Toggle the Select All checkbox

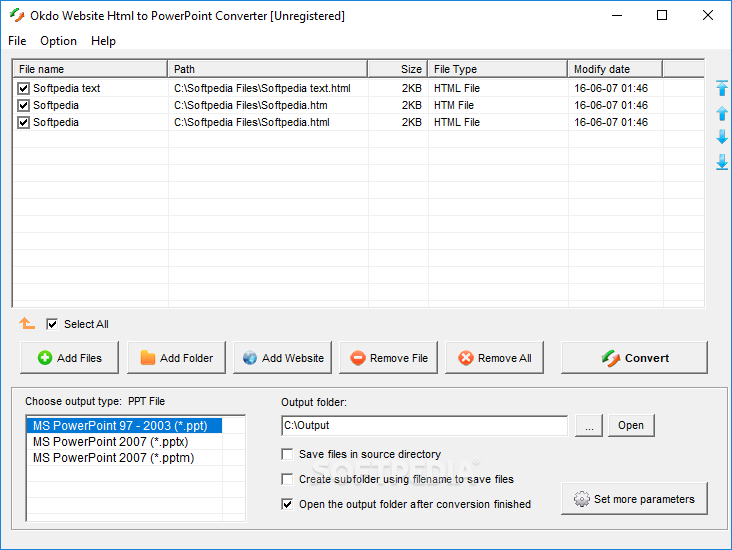pos(52,324)
